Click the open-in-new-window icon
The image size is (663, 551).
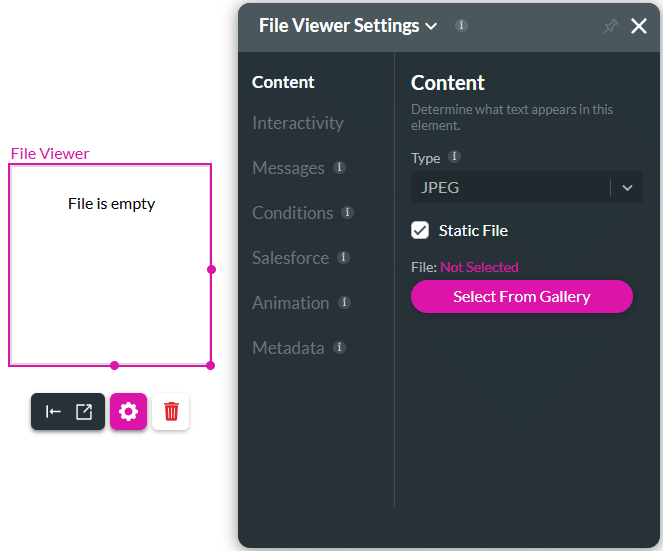(x=84, y=411)
